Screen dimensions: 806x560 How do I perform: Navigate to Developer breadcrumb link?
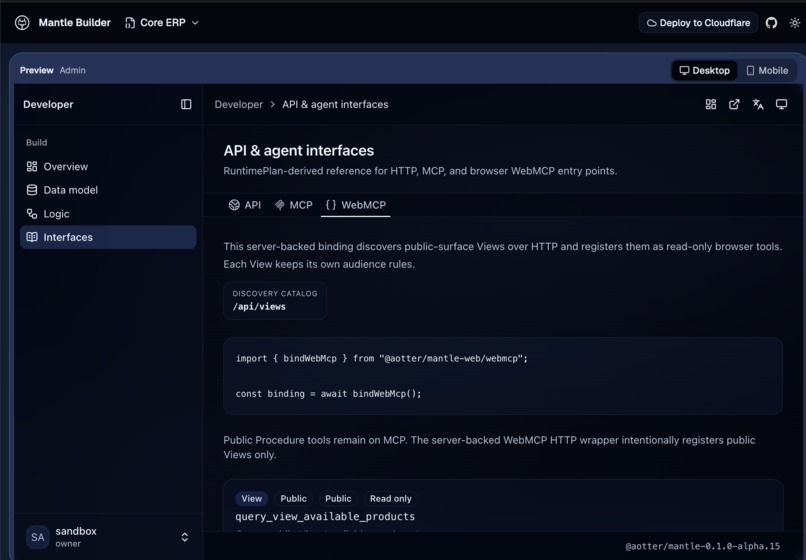(239, 104)
